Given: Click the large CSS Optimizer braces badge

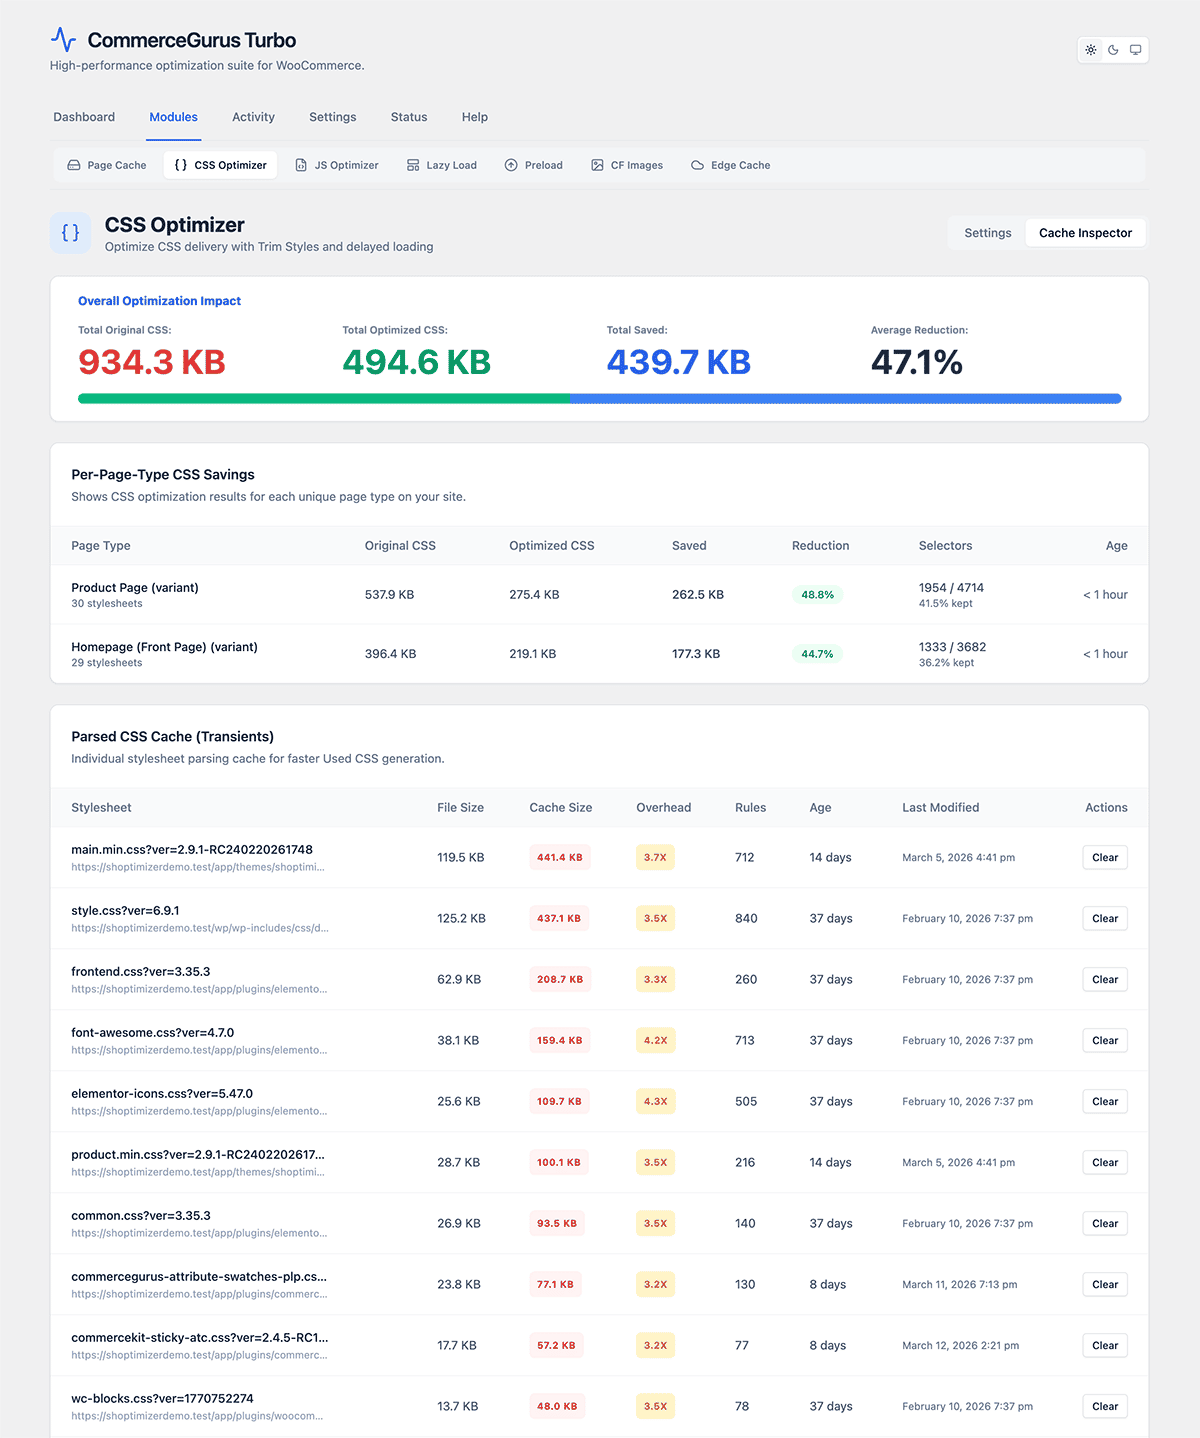Looking at the screenshot, I should (71, 233).
